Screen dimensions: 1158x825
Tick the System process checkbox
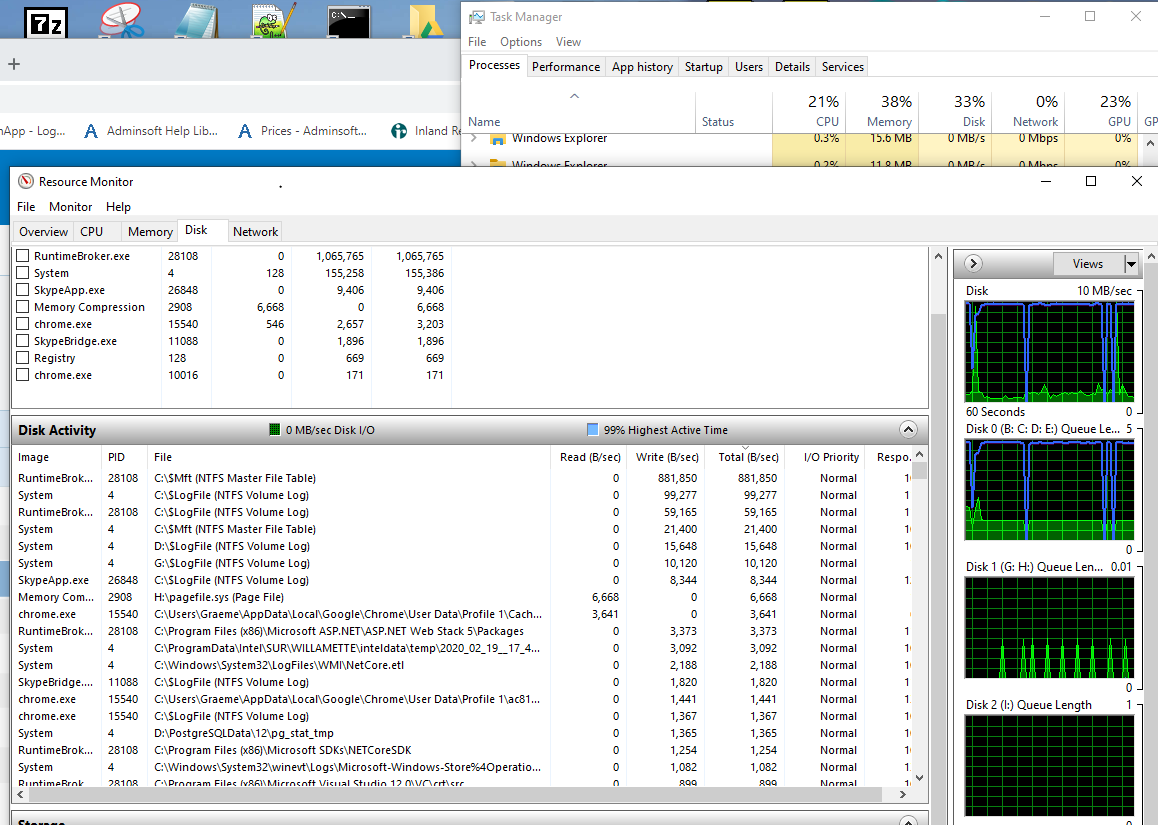[x=23, y=273]
